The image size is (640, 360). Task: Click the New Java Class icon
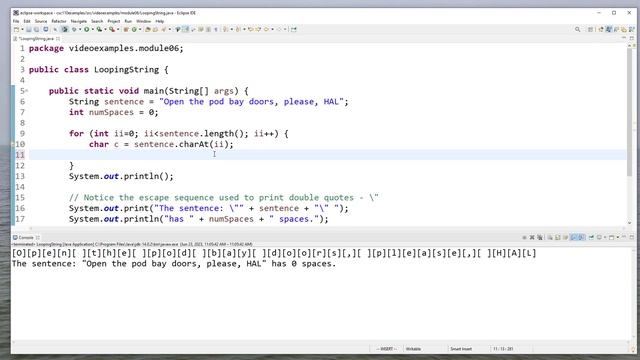(134, 29)
